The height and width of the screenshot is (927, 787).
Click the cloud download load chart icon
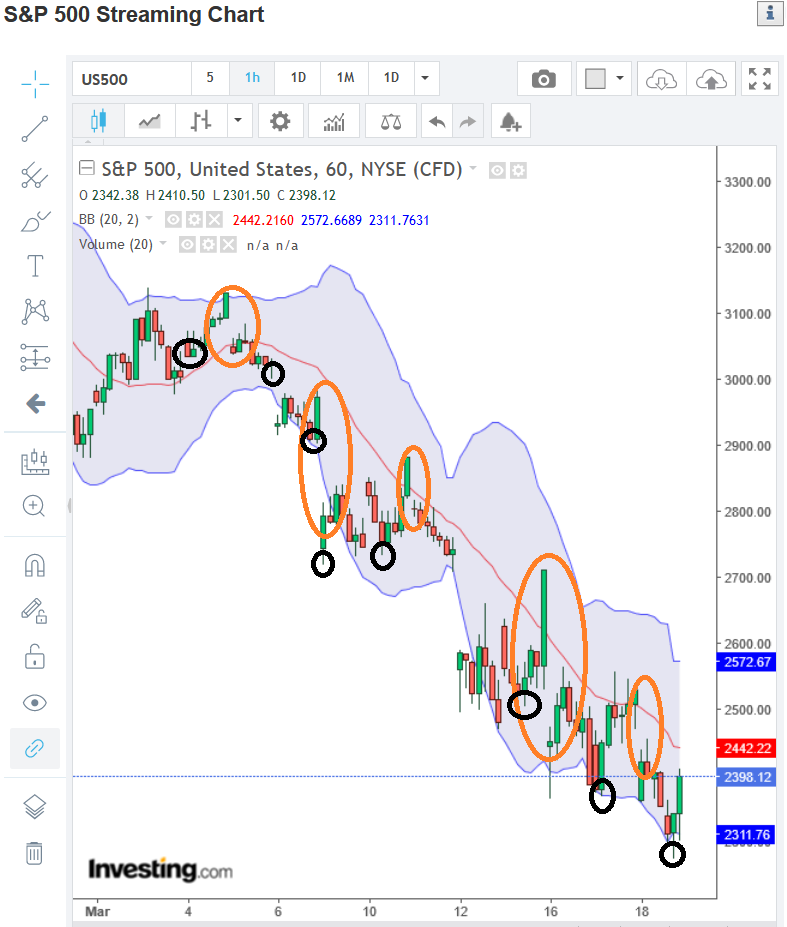click(661, 79)
